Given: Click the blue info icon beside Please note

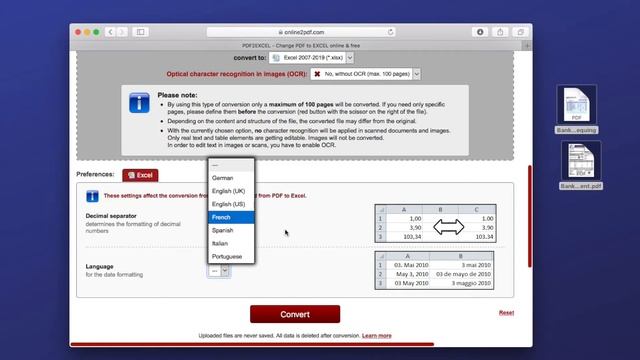Looking at the screenshot, I should (139, 102).
